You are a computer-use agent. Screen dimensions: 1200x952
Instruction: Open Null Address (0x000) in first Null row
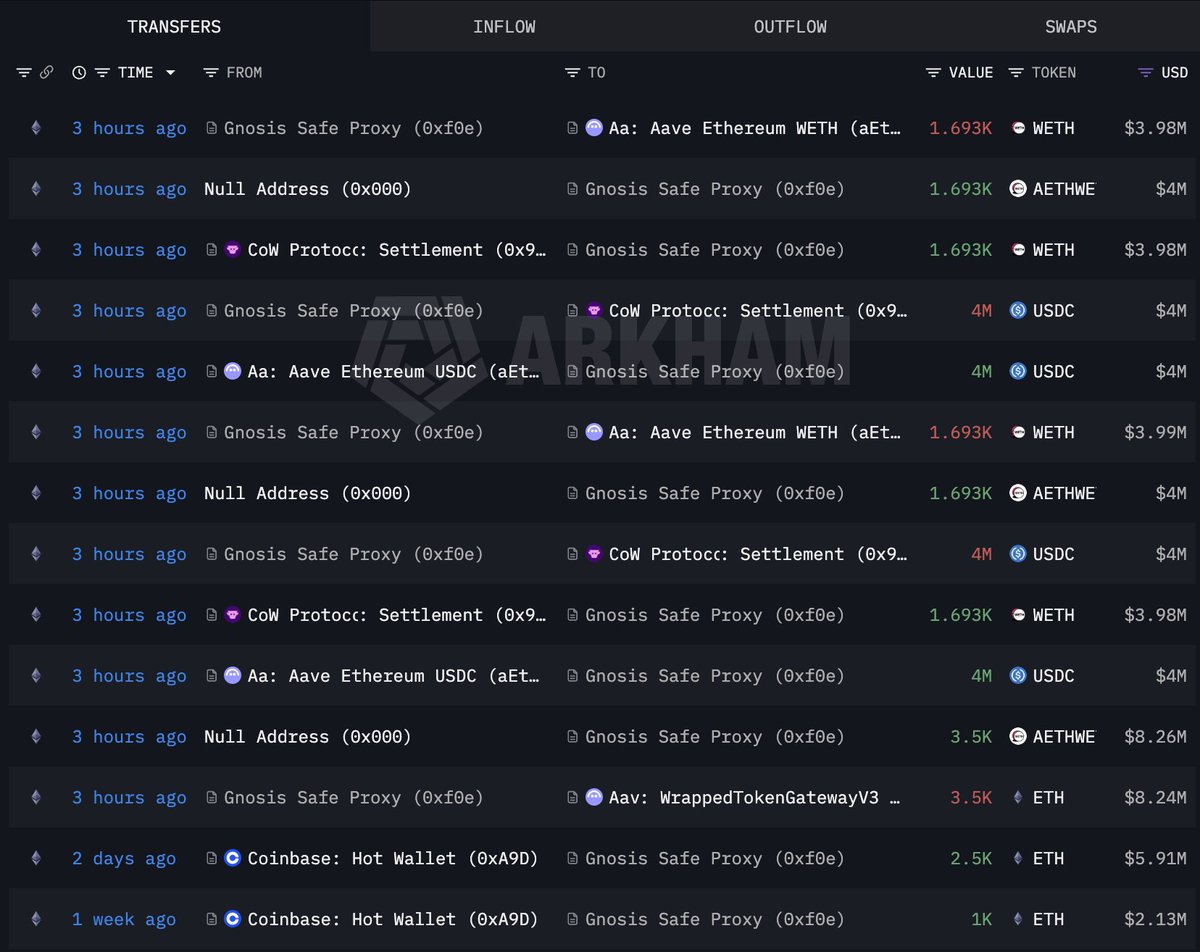(x=307, y=189)
